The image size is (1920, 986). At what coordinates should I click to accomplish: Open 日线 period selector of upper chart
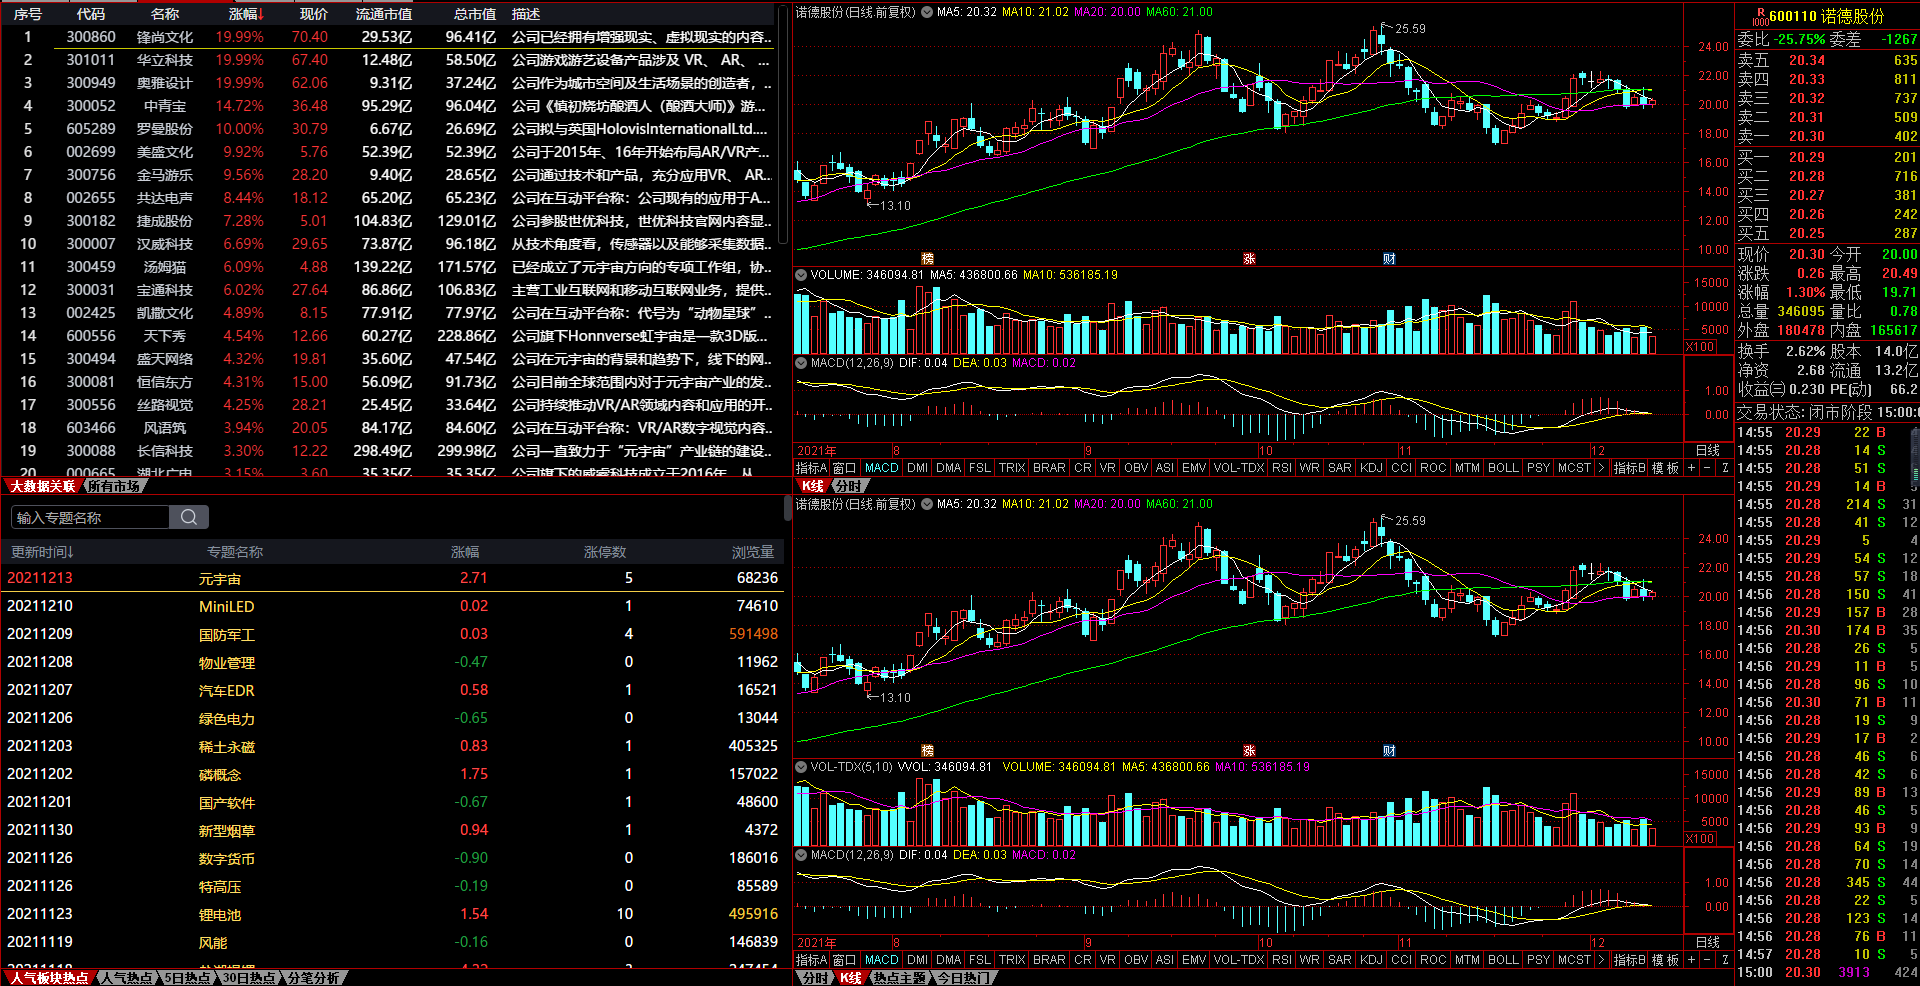[1708, 451]
